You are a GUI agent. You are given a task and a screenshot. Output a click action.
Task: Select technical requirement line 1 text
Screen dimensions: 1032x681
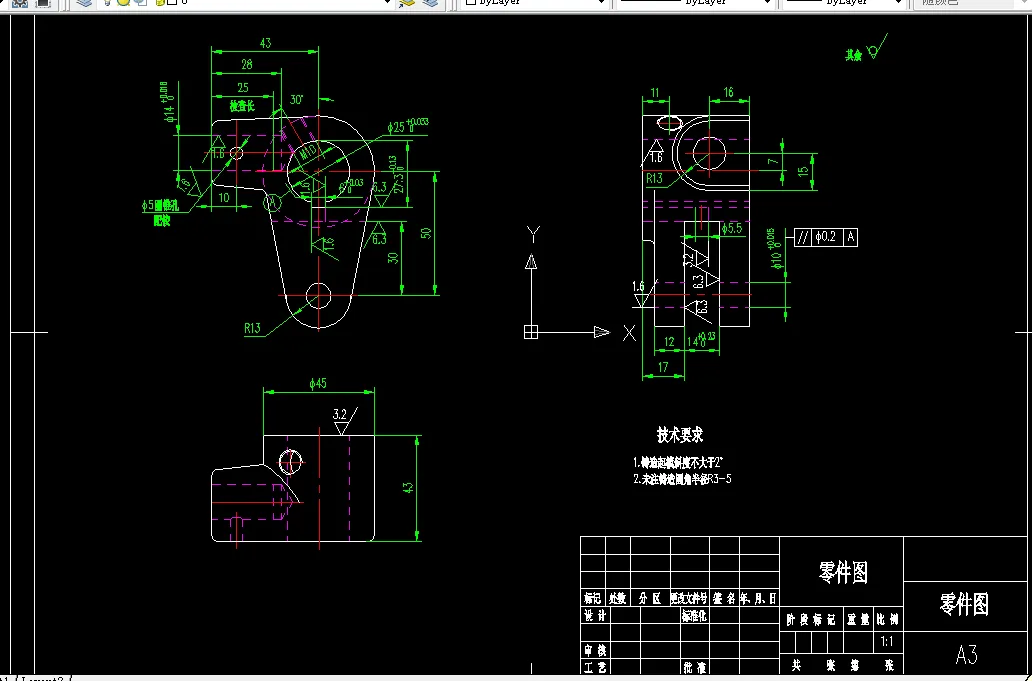679,463
